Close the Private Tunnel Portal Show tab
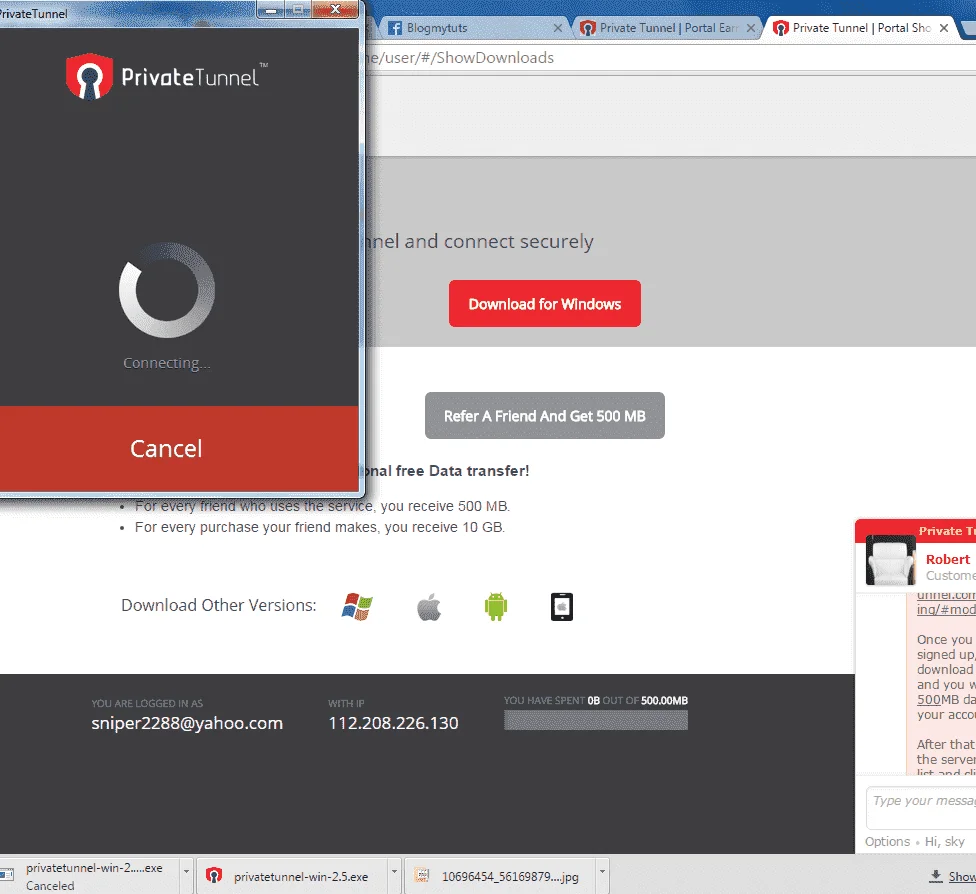976x894 pixels. [x=944, y=28]
